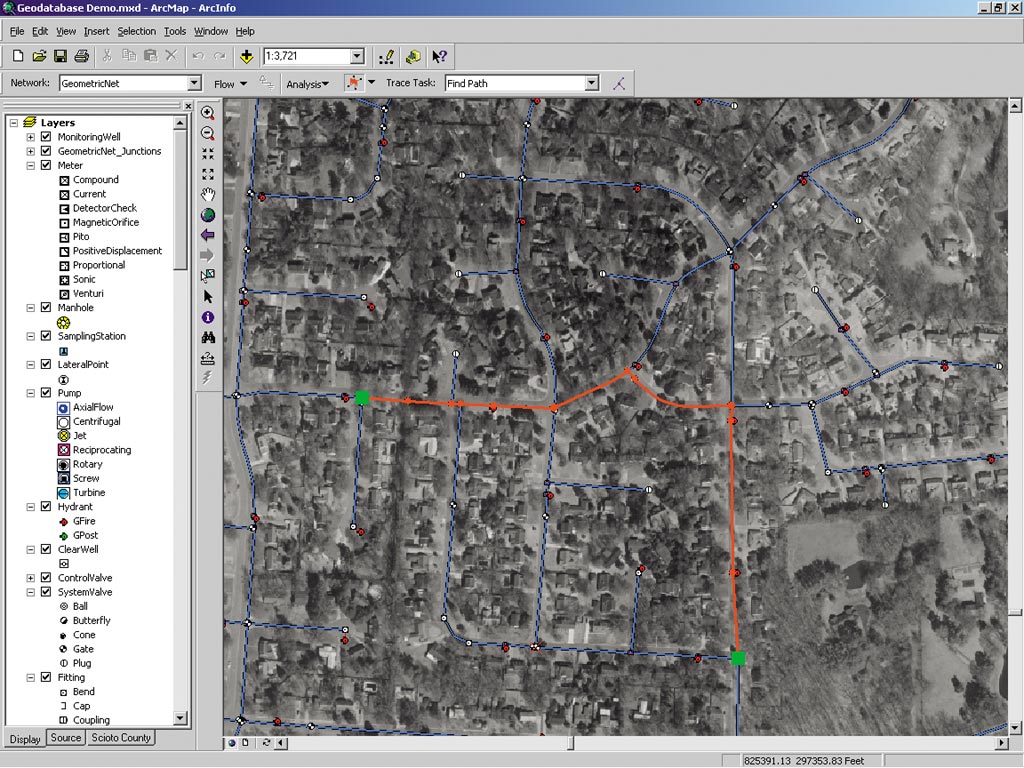Open the Network GeometricNet dropdown
This screenshot has height=768, width=1024.
tap(194, 83)
